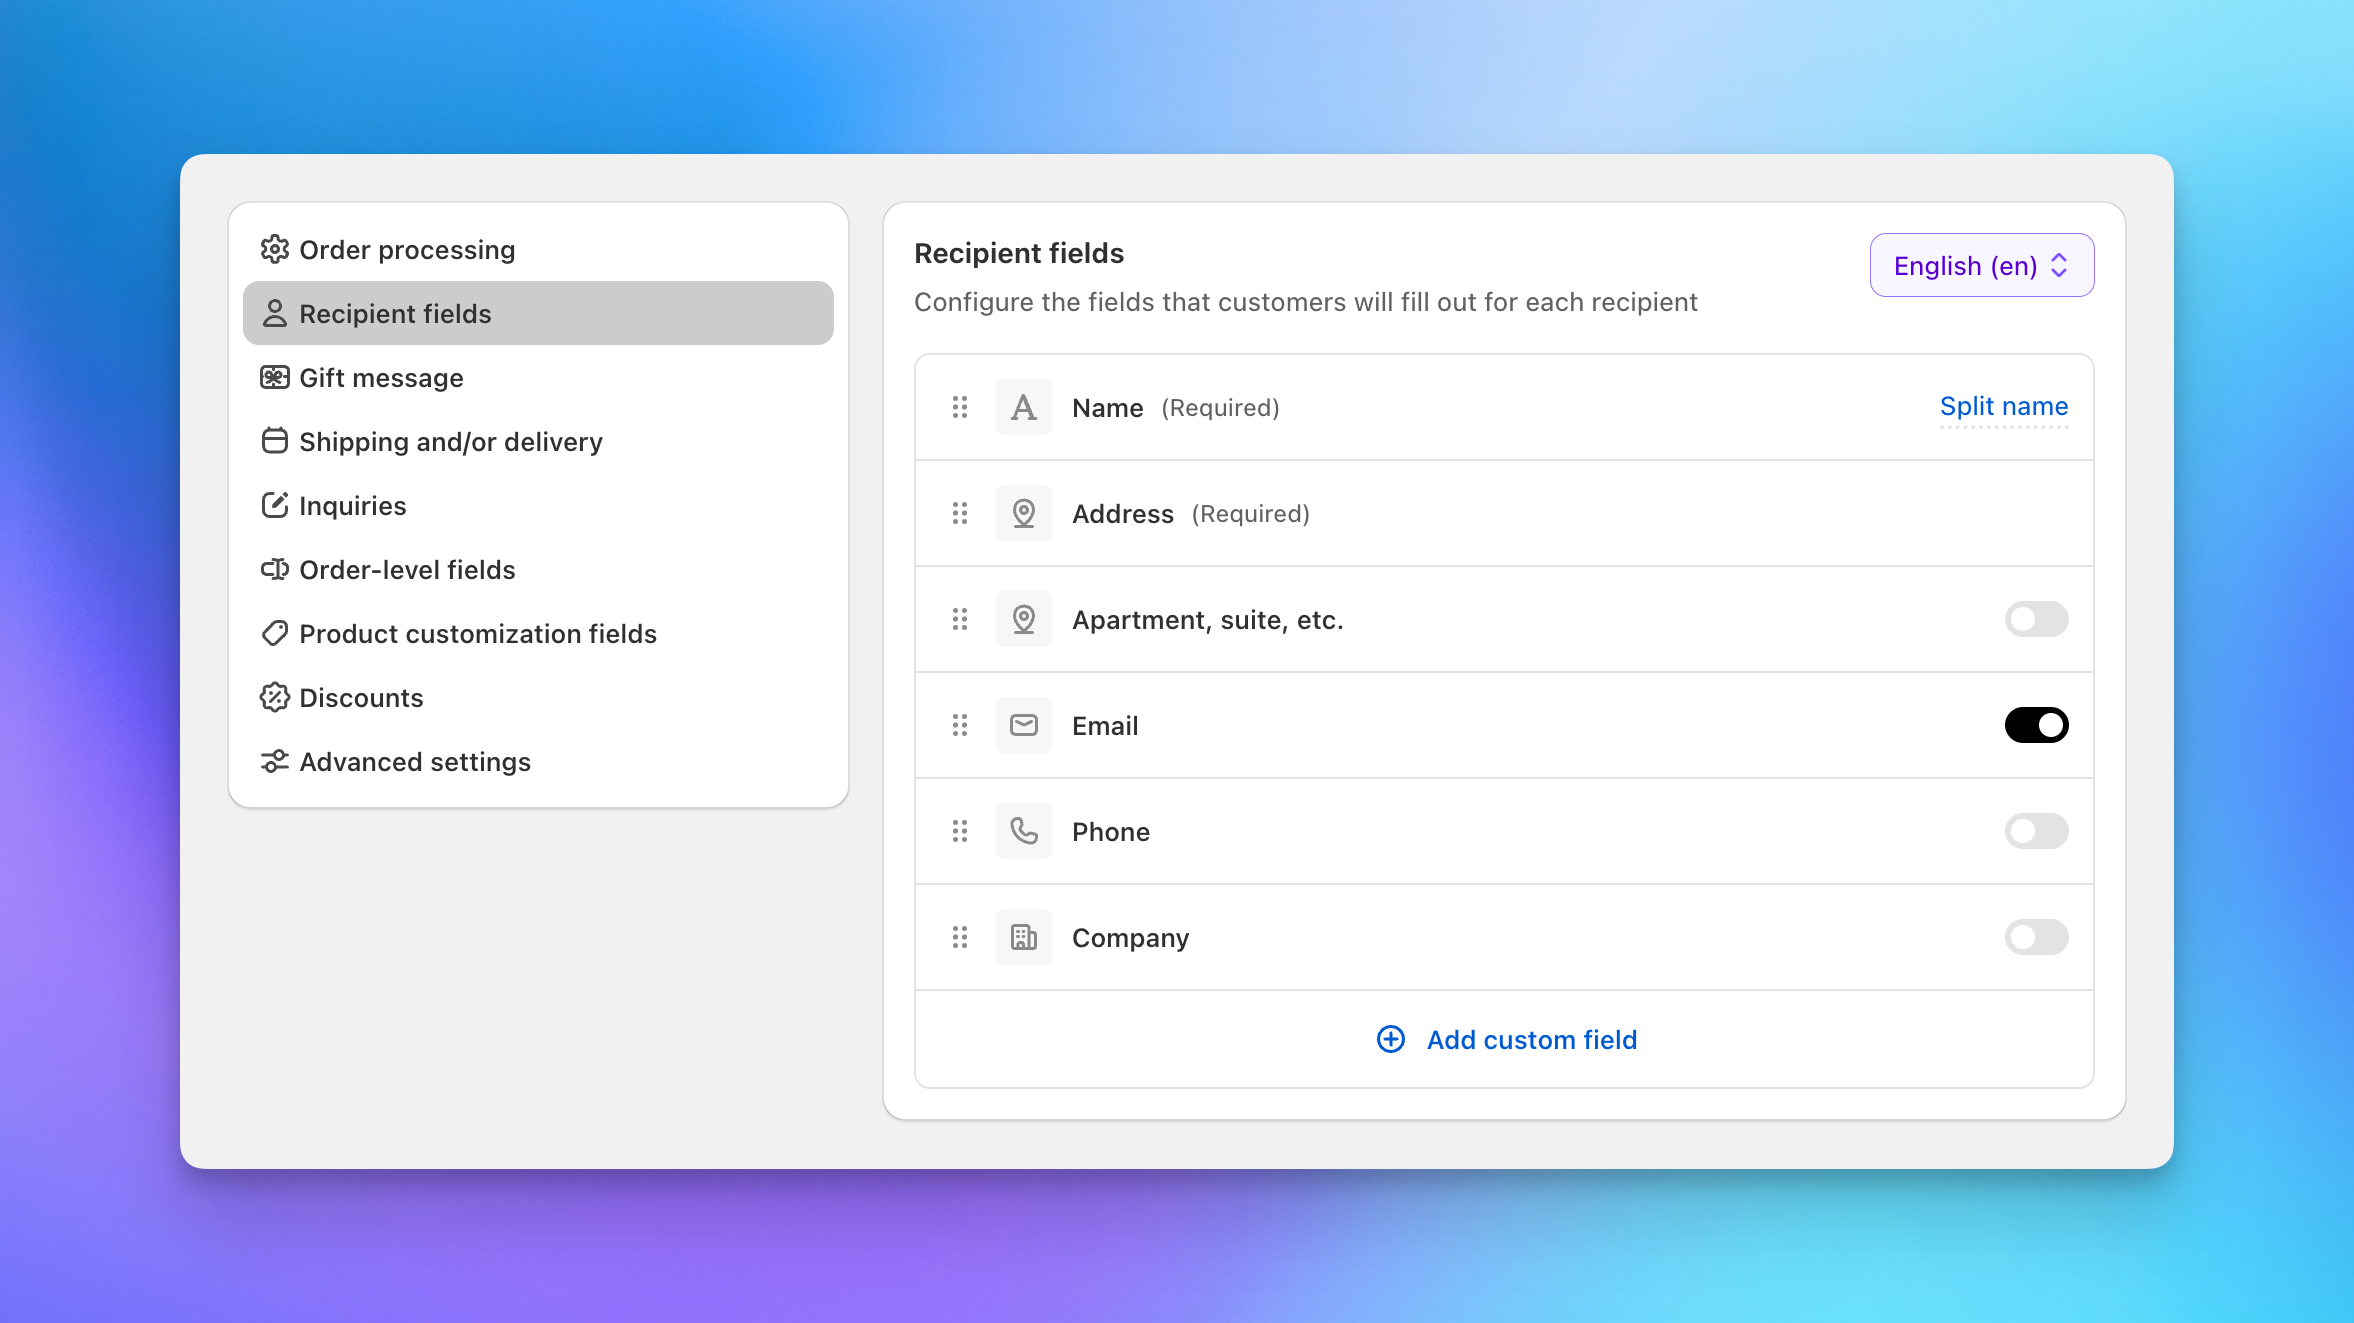Click the Name field label
This screenshot has width=2354, height=1323.
(1107, 408)
